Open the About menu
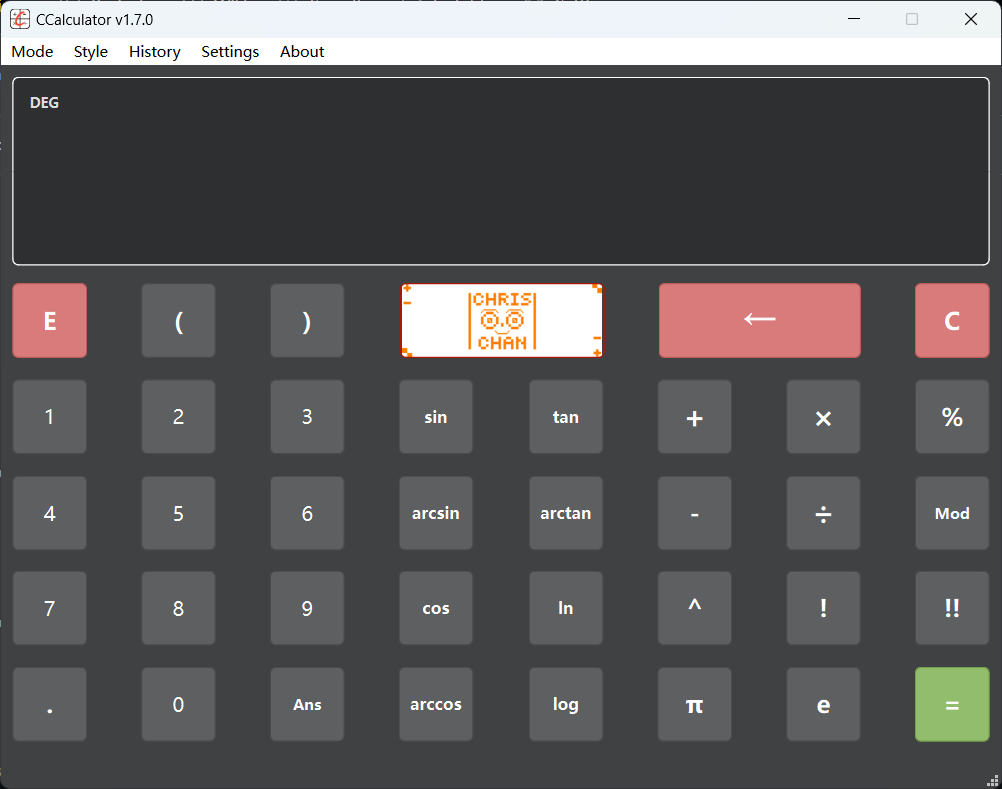The image size is (1002, 789). coord(301,51)
